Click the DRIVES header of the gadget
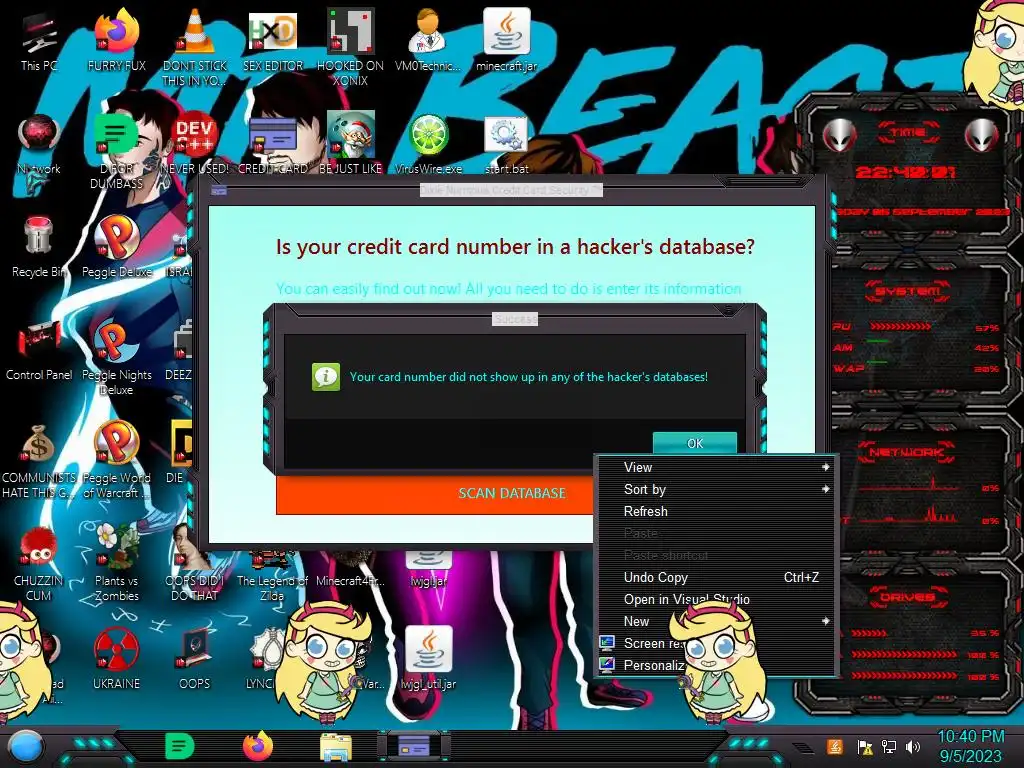Viewport: 1024px width, 768px height. click(x=908, y=596)
